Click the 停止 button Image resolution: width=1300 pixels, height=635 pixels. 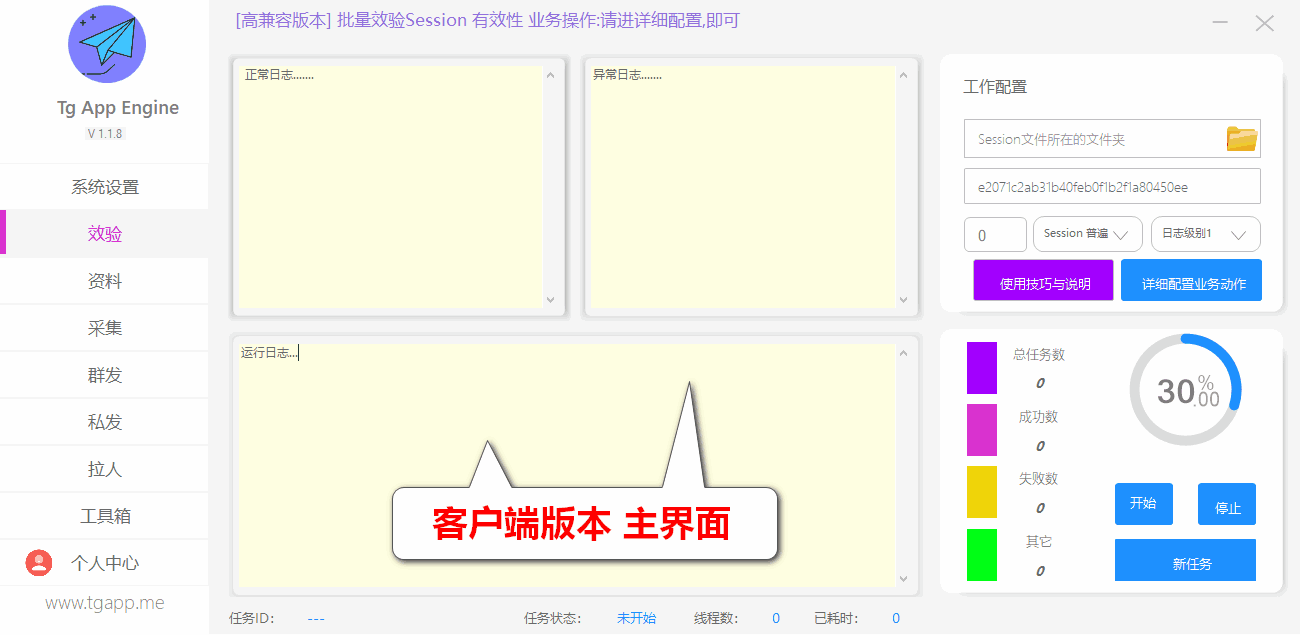pos(1226,505)
